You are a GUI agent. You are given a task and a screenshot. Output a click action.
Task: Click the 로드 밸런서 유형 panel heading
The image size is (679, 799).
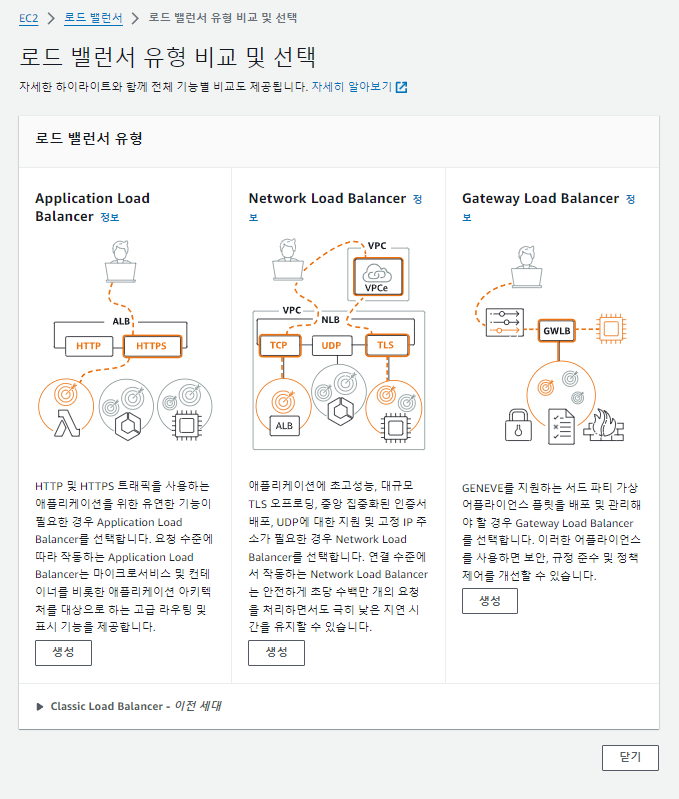click(89, 138)
